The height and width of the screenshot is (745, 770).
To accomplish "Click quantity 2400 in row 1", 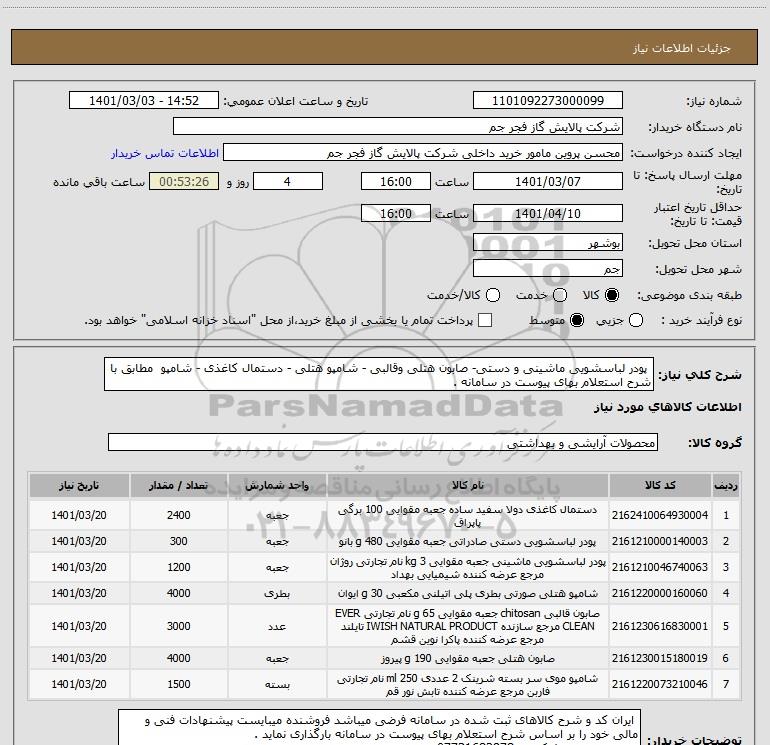I will click(x=179, y=515).
